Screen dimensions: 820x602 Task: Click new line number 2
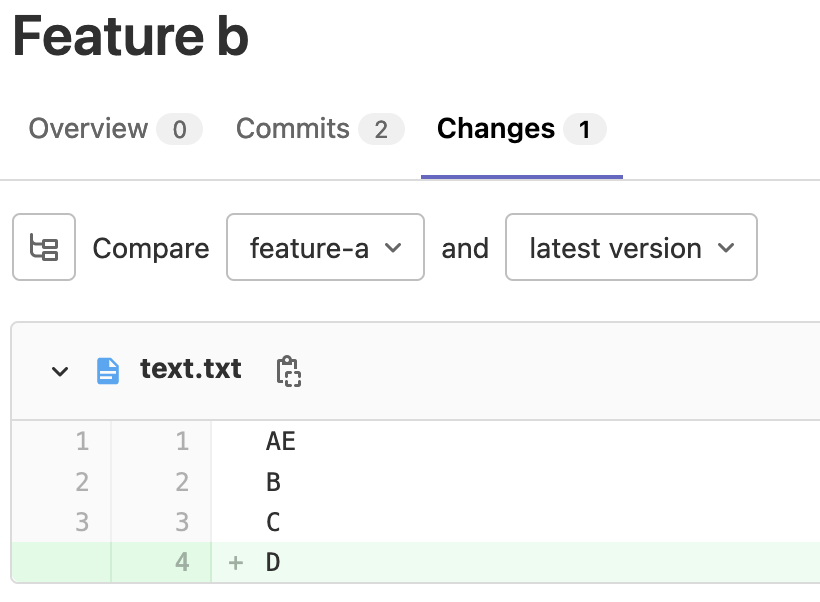pos(181,482)
